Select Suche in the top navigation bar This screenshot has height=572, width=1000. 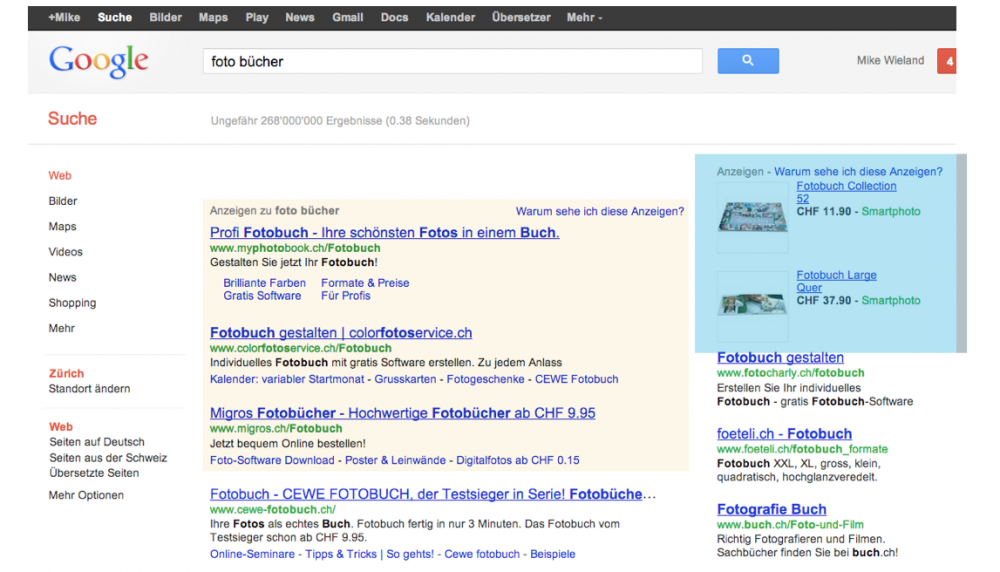(x=115, y=18)
